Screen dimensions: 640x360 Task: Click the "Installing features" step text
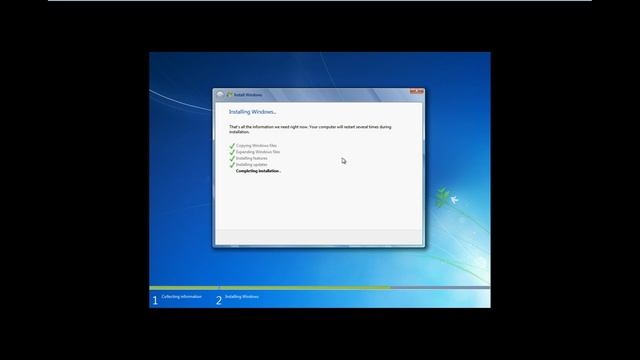pos(252,158)
